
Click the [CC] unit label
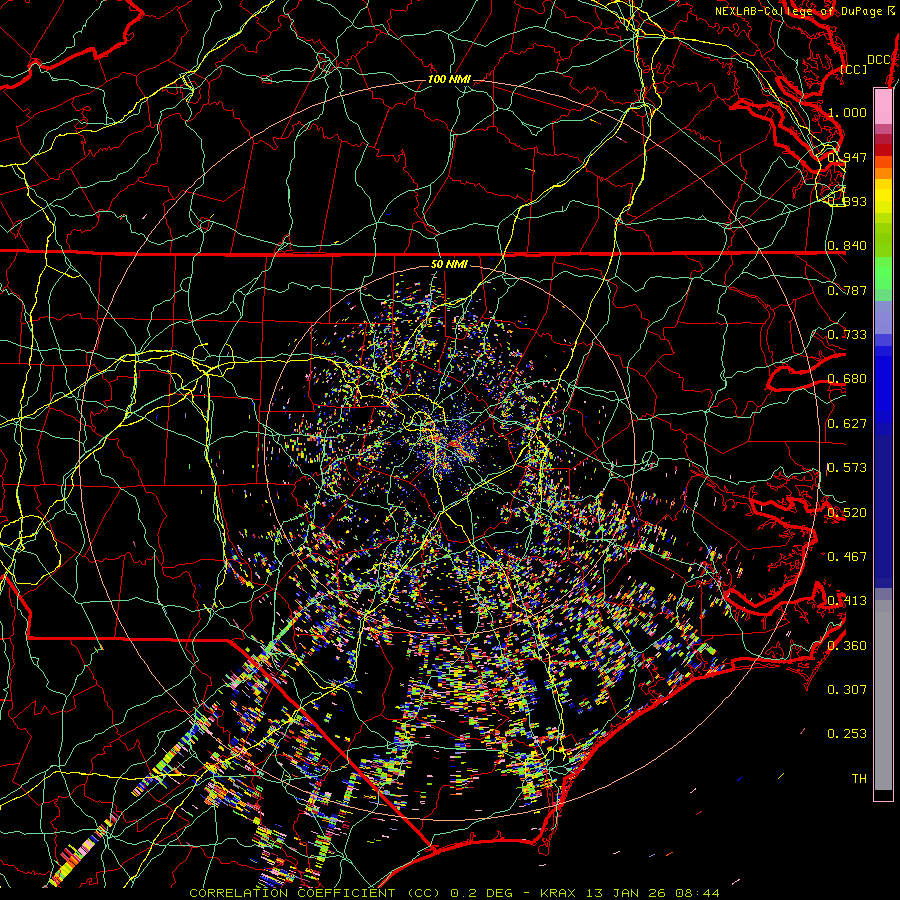(854, 69)
